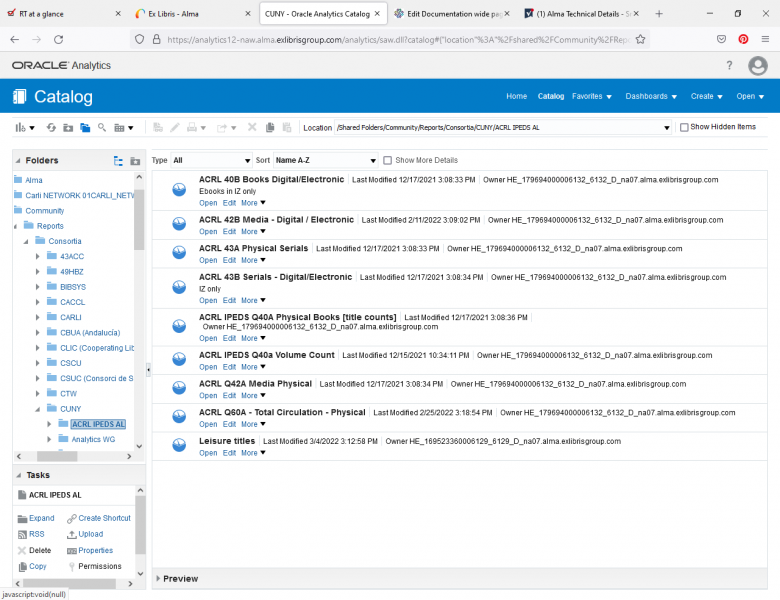This screenshot has width=780, height=600.
Task: Open More menu for Leisure titles
Action: 253,453
